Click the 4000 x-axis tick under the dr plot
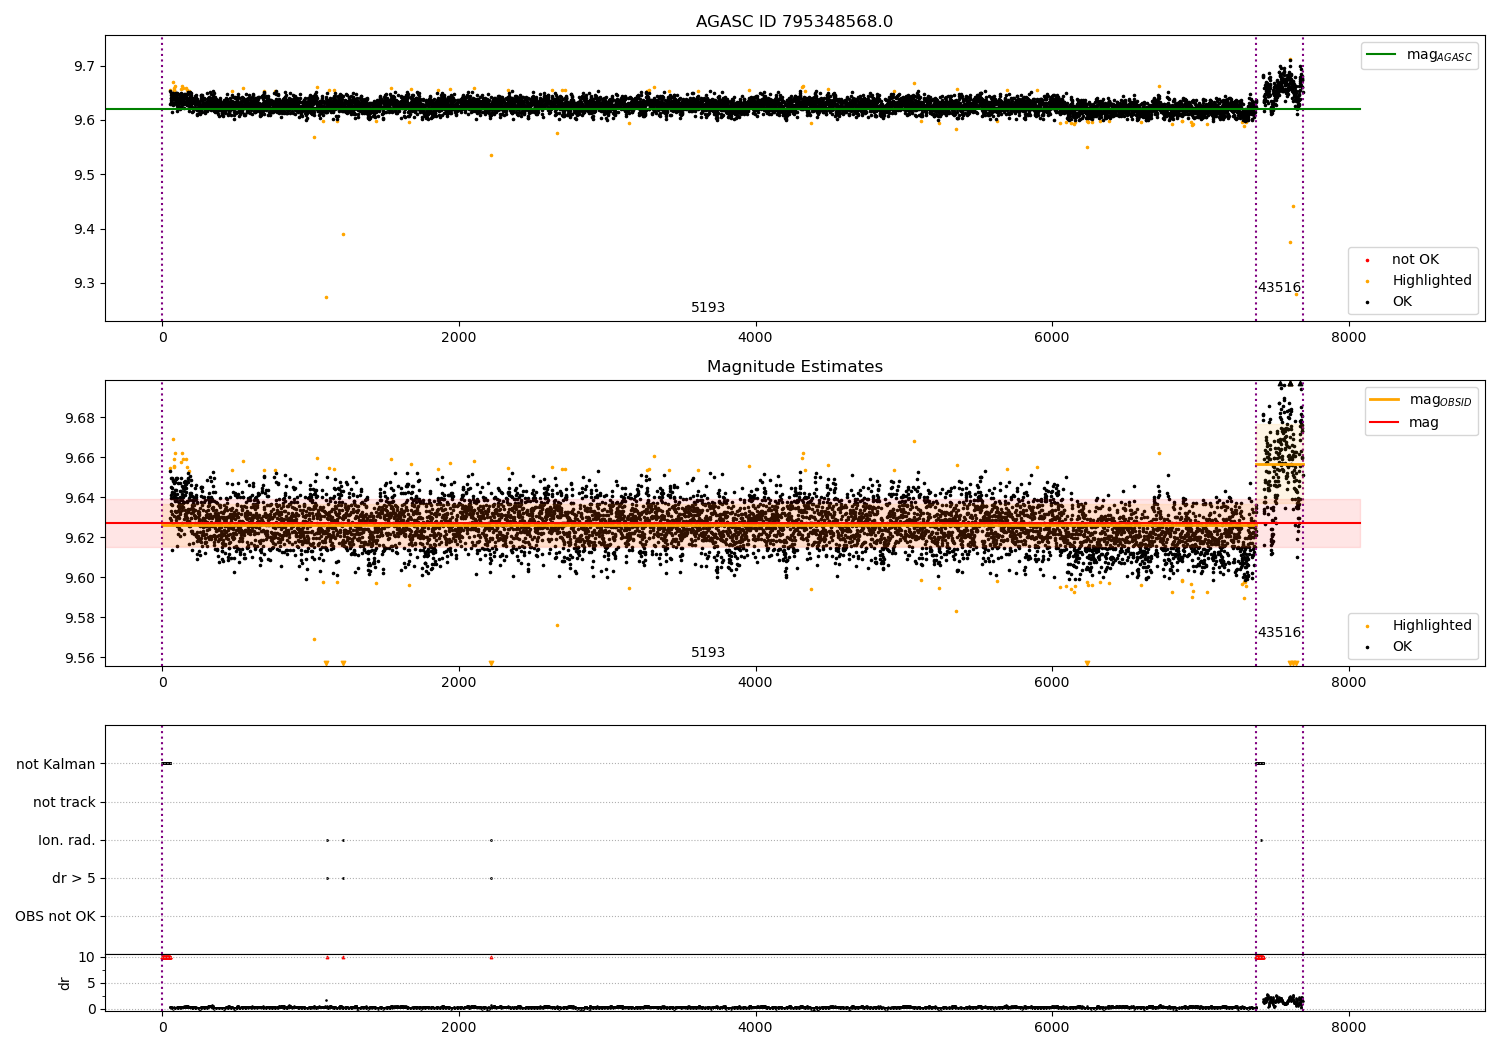Screen dimensions: 1500x1050 coord(755,1027)
